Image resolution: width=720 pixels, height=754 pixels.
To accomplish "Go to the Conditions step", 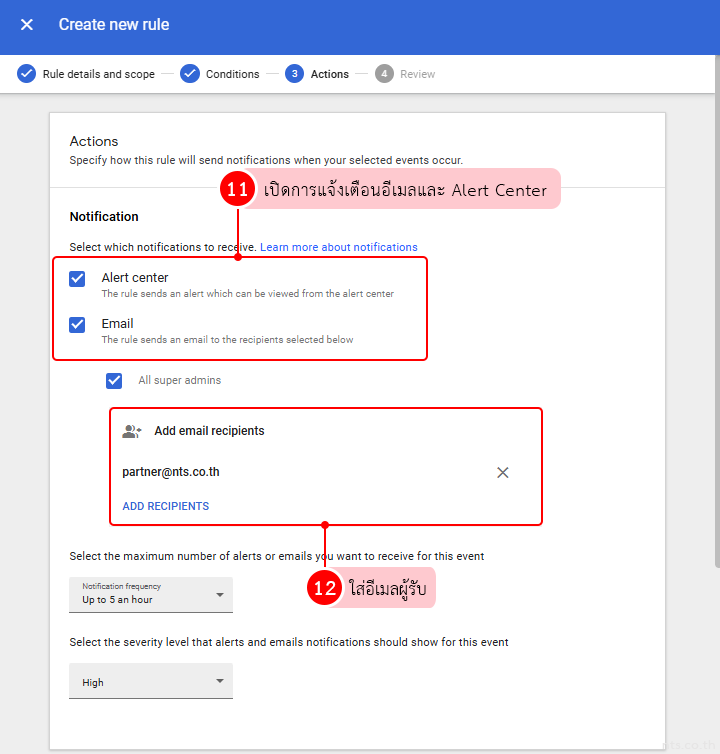I will [x=232, y=74].
